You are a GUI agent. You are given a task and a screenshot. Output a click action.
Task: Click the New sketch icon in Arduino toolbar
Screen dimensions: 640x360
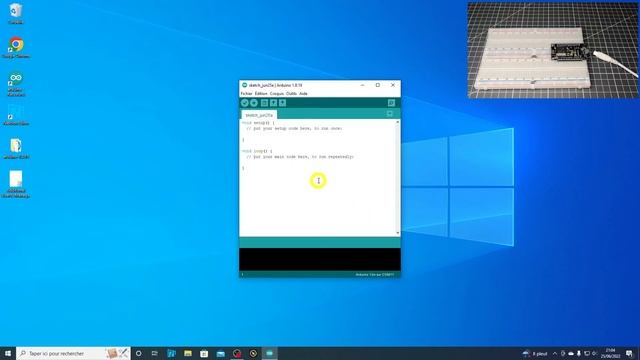[x=264, y=103]
